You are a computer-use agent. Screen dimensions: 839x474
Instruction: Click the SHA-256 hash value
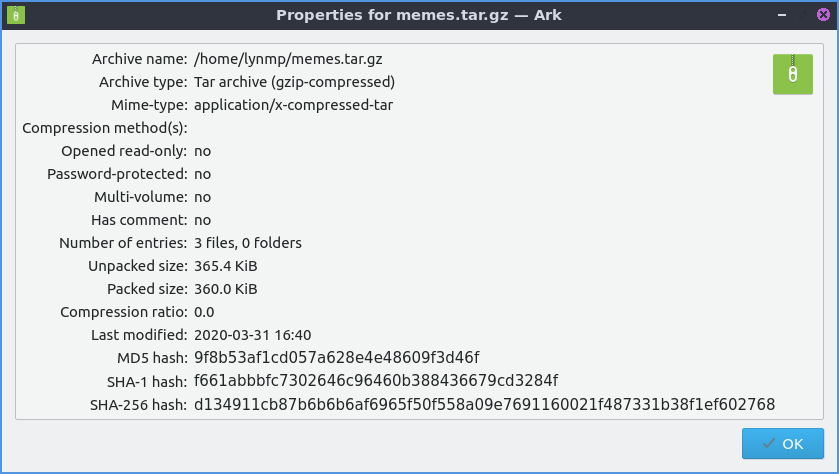484,404
